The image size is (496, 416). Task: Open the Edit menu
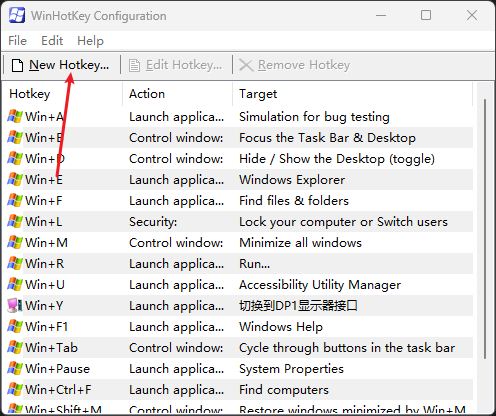pyautogui.click(x=52, y=41)
